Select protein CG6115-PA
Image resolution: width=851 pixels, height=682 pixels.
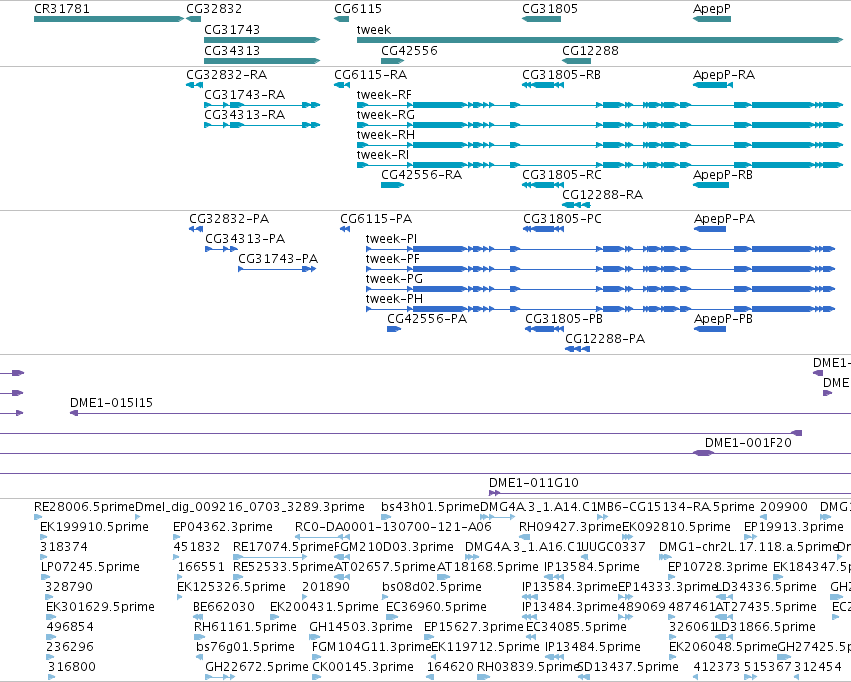[345, 229]
